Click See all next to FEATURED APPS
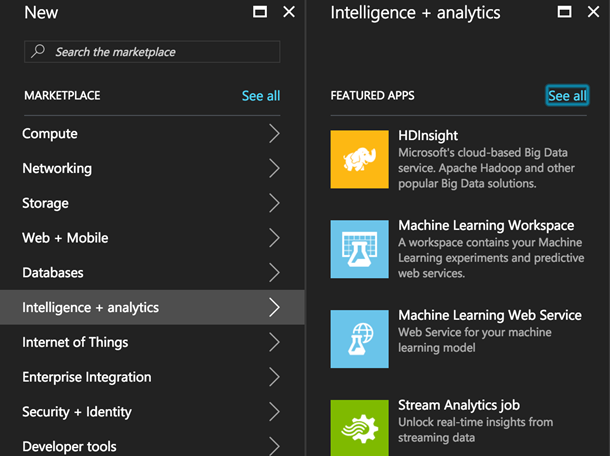Screen dimensions: 610x456 coord(567,96)
